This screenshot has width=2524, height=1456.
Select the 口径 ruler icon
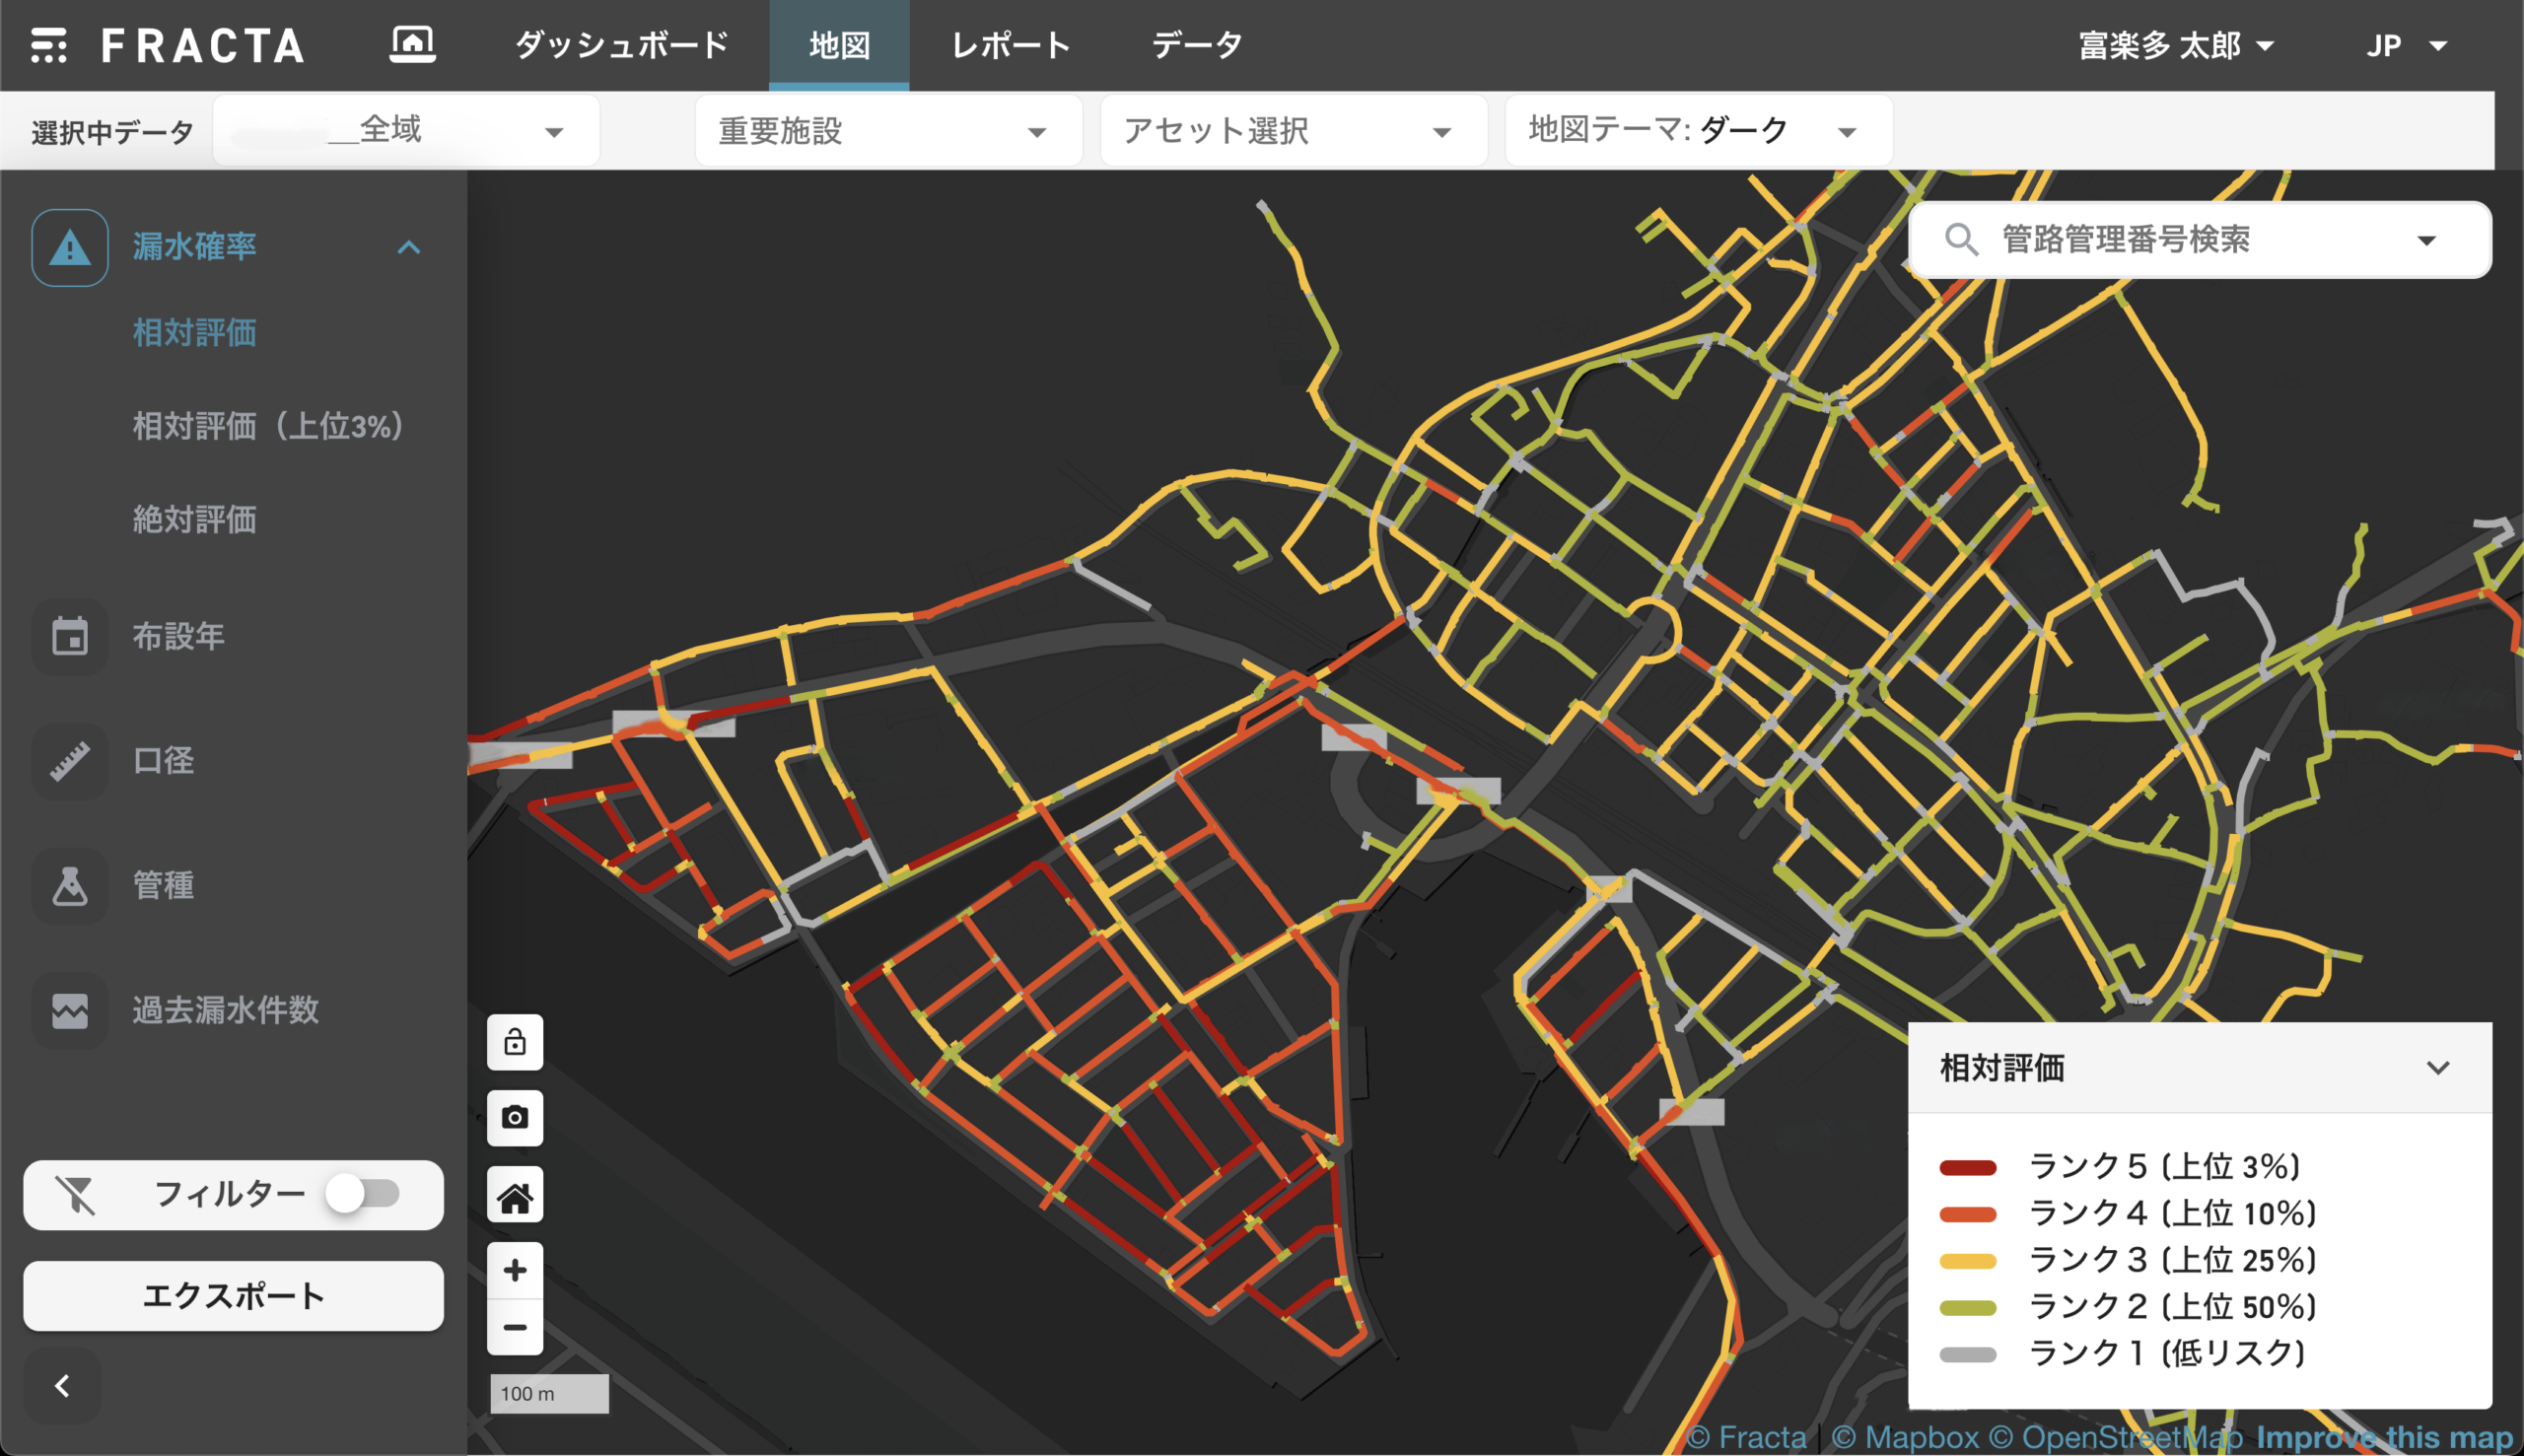click(69, 761)
